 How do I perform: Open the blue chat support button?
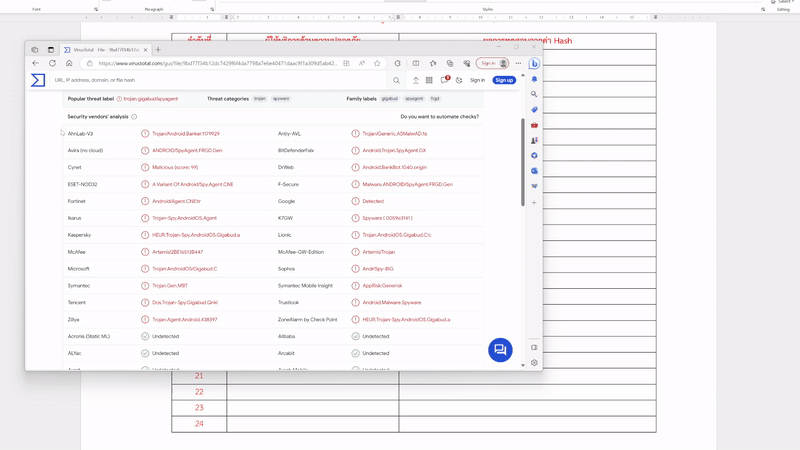(x=500, y=350)
